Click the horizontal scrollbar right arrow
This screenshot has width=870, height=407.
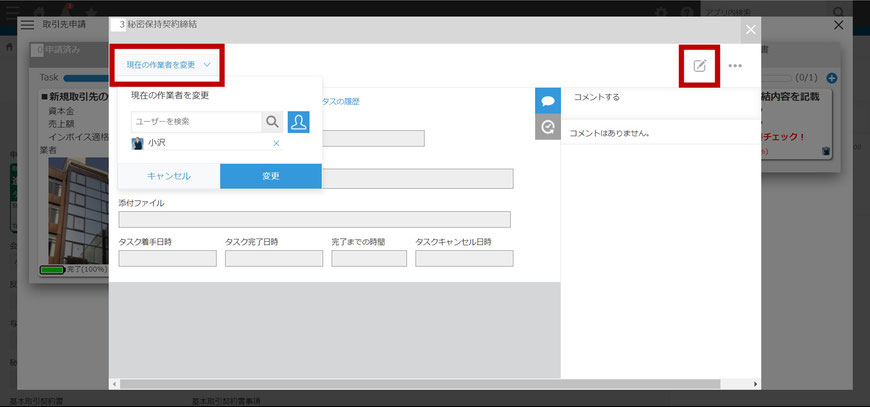[754, 384]
